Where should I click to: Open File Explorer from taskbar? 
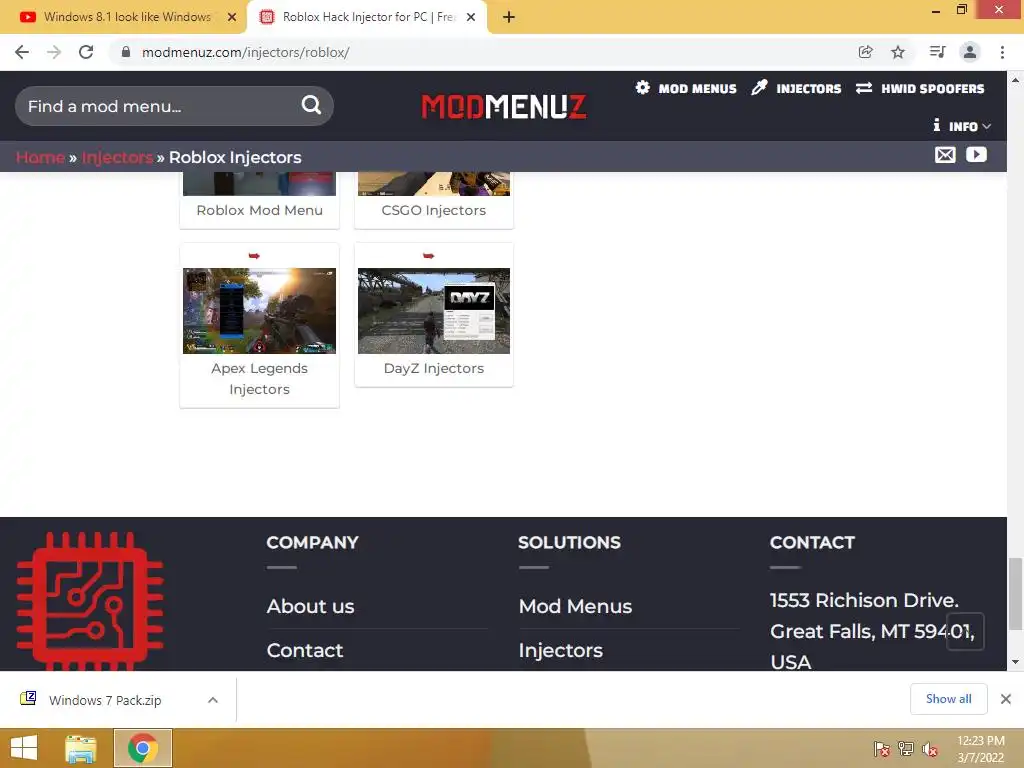click(81, 748)
